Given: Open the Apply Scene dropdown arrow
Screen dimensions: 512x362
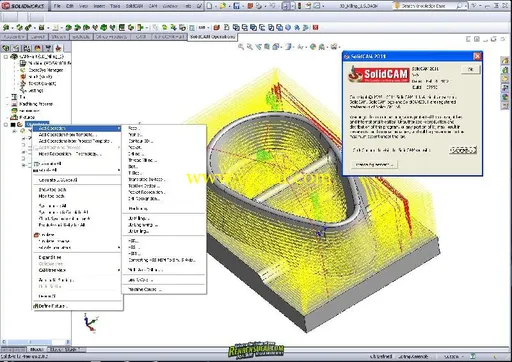Looking at the screenshot, I should (x=326, y=47).
